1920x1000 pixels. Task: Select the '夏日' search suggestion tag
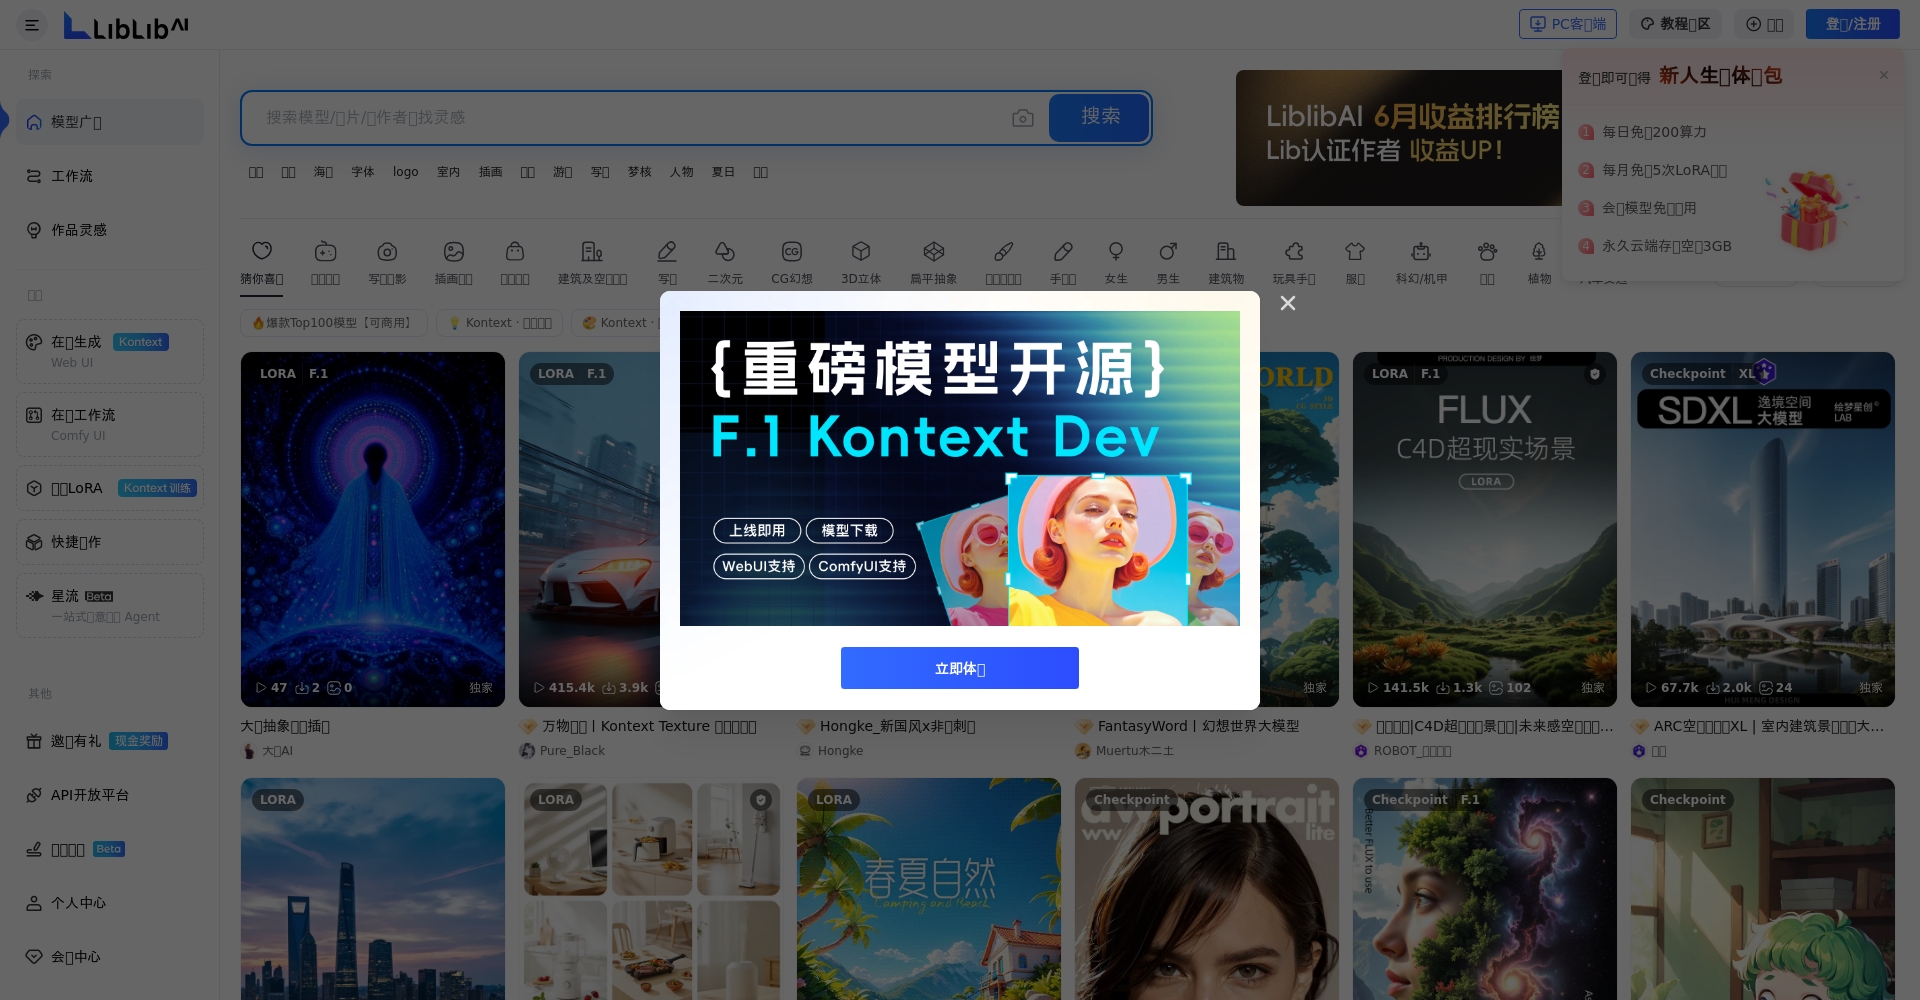(x=723, y=172)
